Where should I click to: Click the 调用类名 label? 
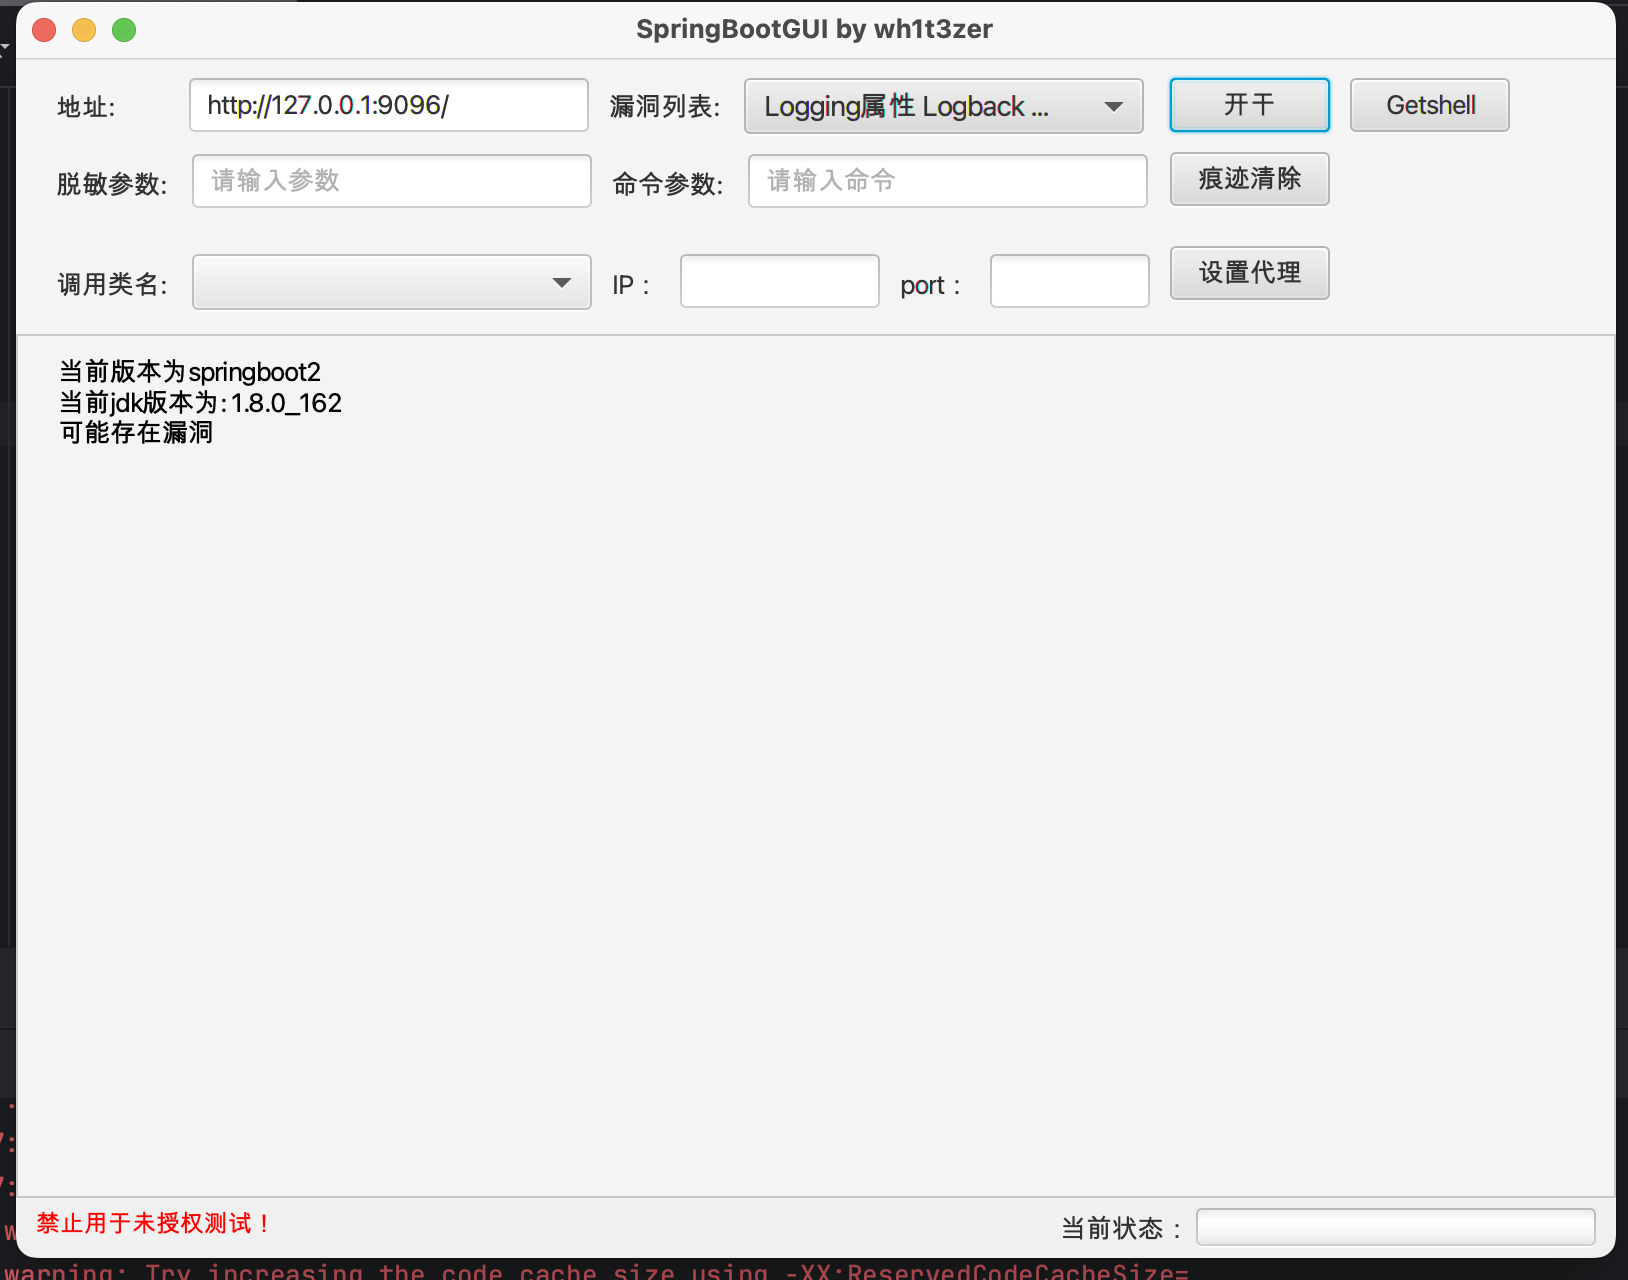coord(112,284)
